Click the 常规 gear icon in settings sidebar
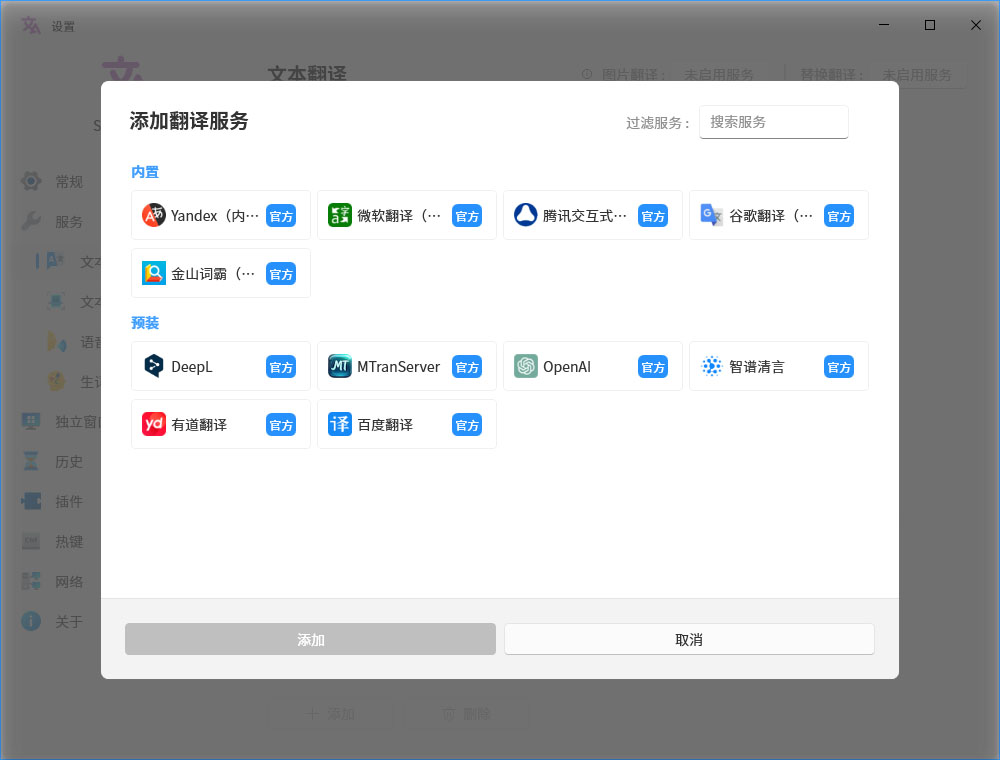This screenshot has height=760, width=1000. click(x=31, y=181)
